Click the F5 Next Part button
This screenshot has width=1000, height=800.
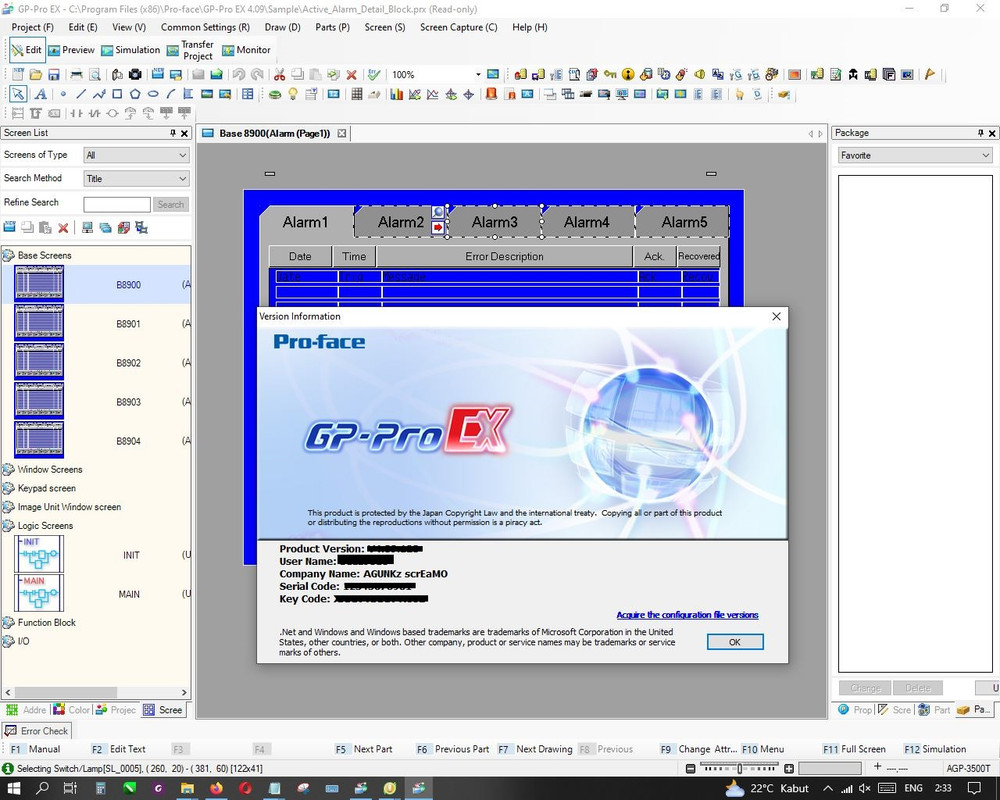364,749
